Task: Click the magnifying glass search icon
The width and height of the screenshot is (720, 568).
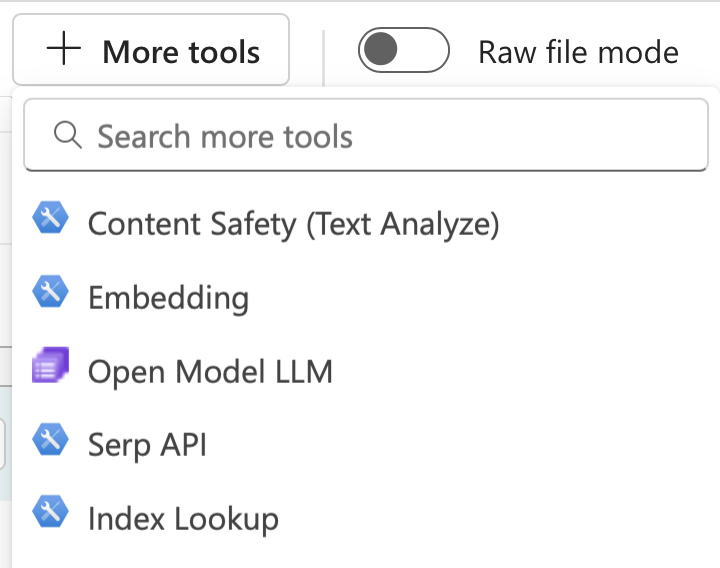Action: tap(68, 135)
